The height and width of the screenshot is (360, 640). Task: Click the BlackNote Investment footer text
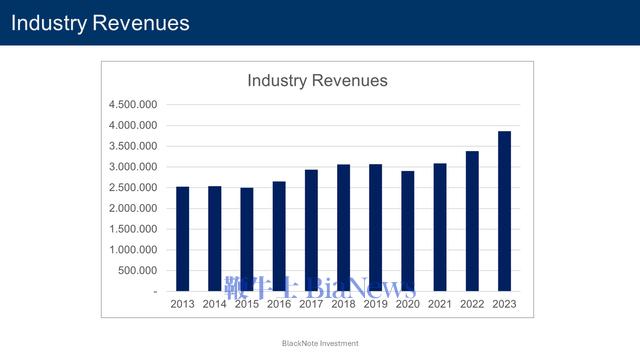[320, 343]
